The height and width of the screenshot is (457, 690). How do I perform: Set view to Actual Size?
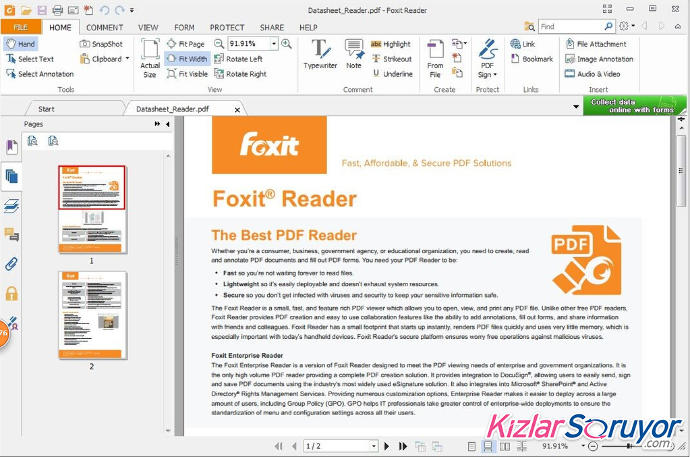(x=150, y=58)
